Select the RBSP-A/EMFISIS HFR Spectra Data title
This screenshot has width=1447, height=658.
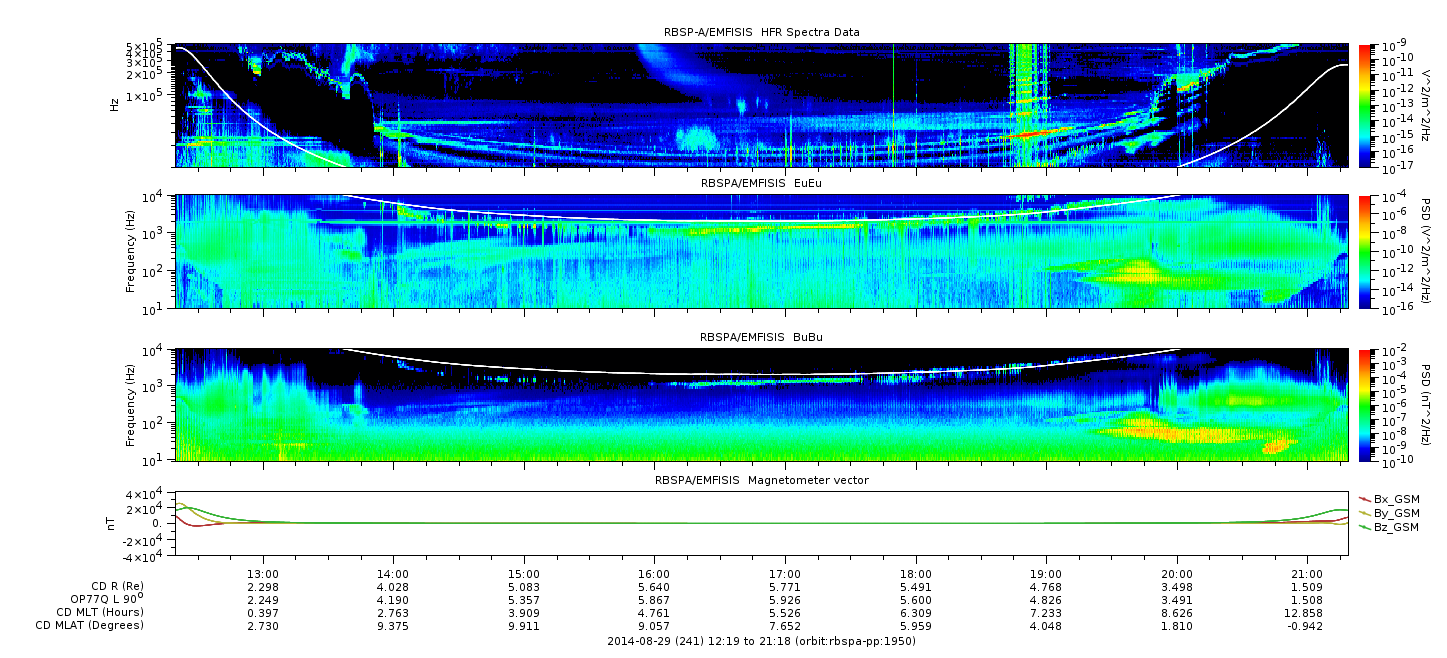[761, 32]
